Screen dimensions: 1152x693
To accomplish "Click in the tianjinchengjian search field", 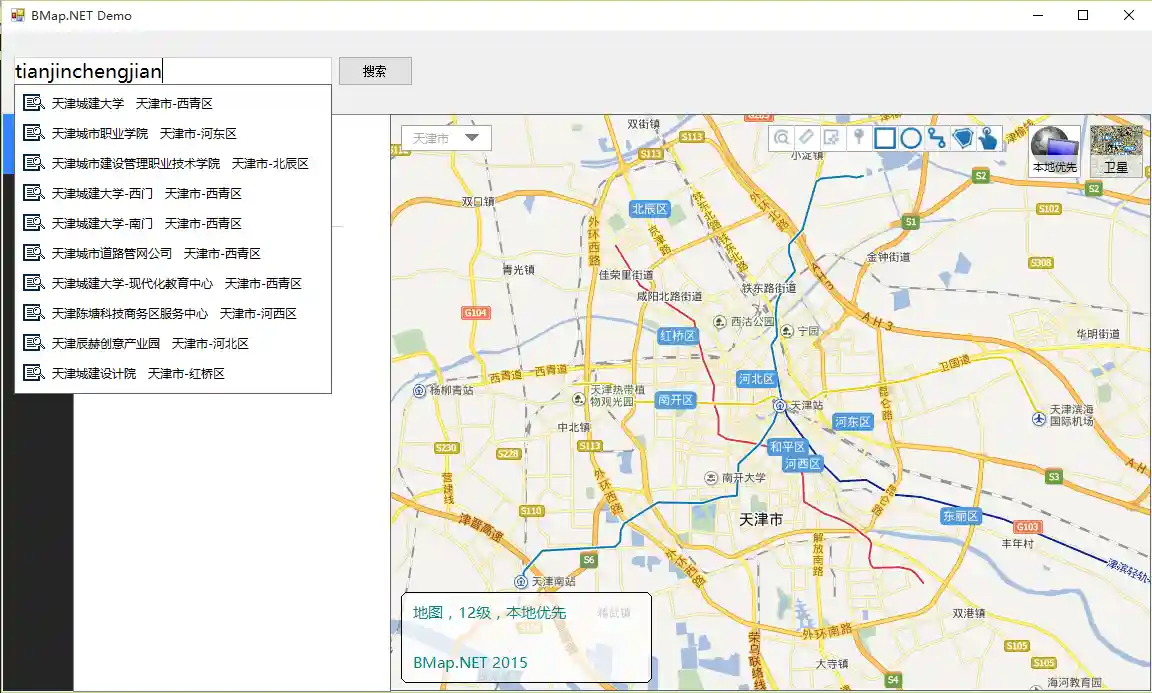I will point(172,71).
